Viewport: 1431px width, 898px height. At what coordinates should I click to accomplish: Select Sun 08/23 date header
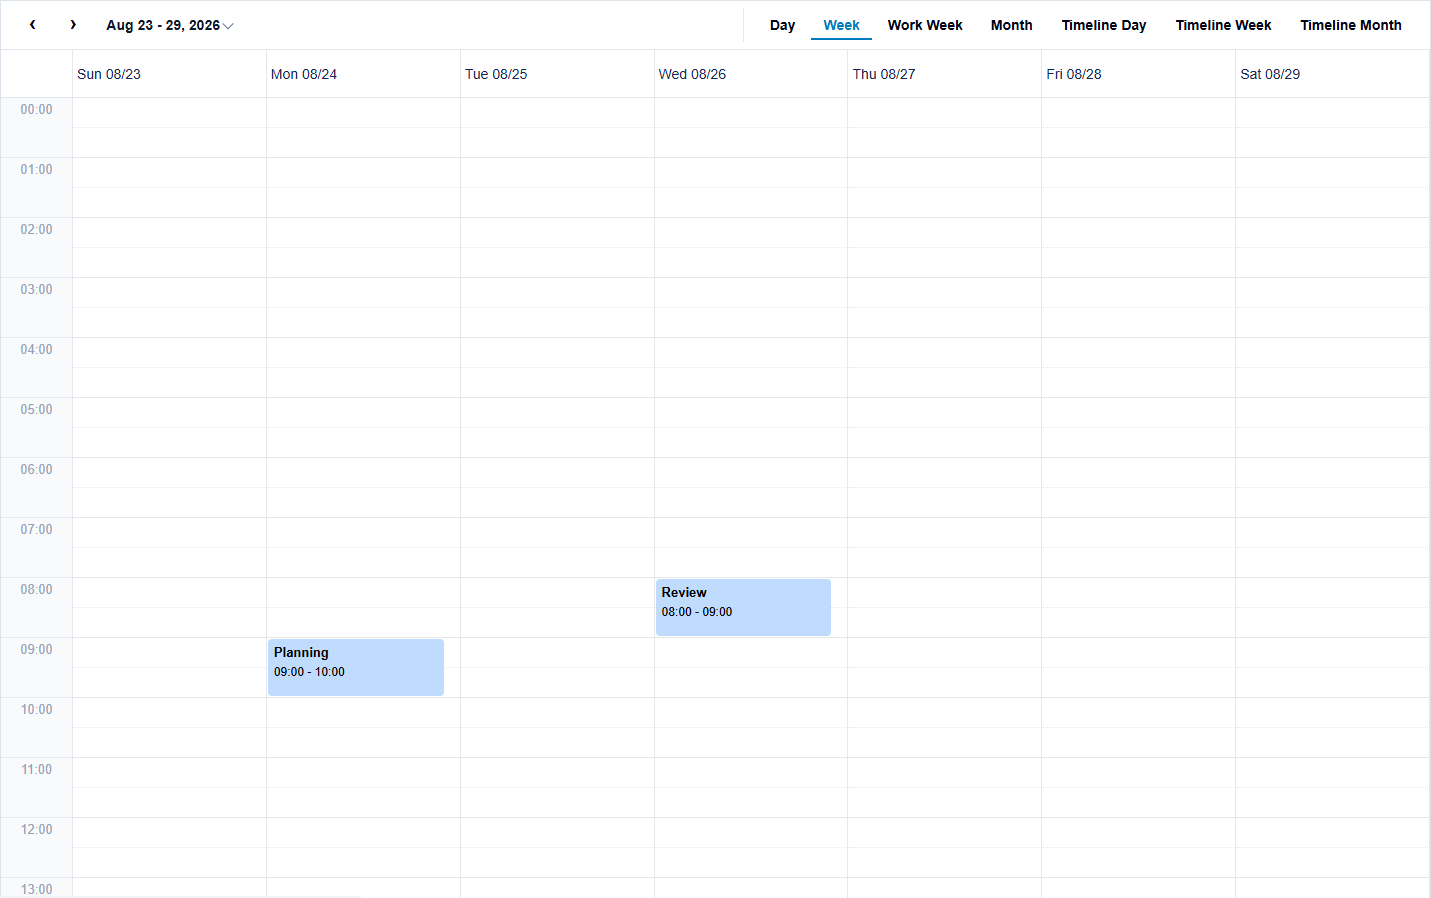[109, 74]
